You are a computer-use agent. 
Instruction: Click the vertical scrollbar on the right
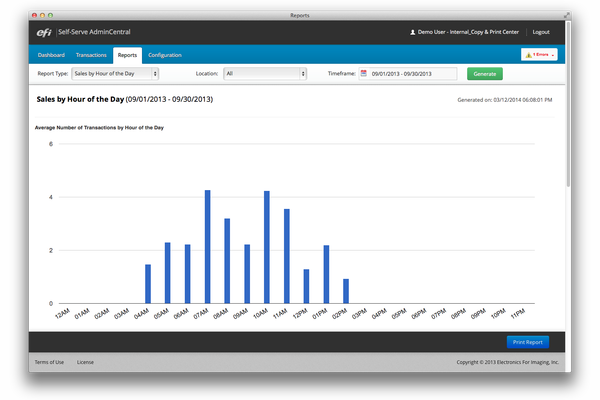568,103
